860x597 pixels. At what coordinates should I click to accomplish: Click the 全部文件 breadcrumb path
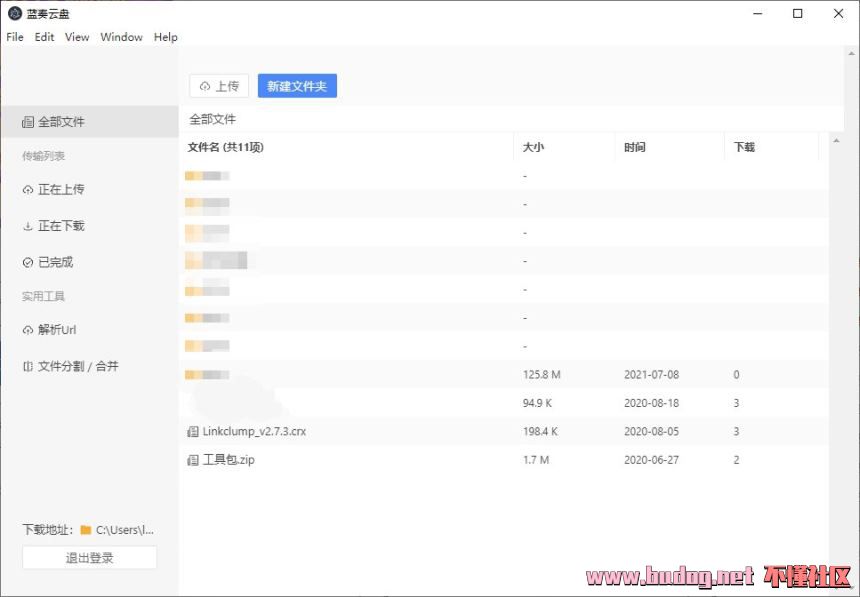pos(213,119)
